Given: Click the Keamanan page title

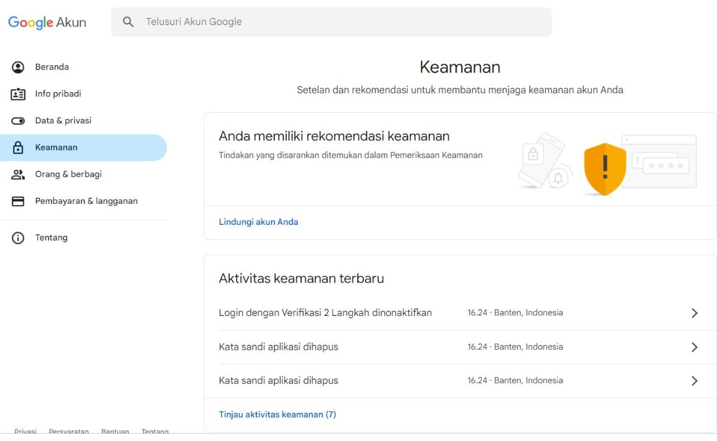Looking at the screenshot, I should (460, 67).
